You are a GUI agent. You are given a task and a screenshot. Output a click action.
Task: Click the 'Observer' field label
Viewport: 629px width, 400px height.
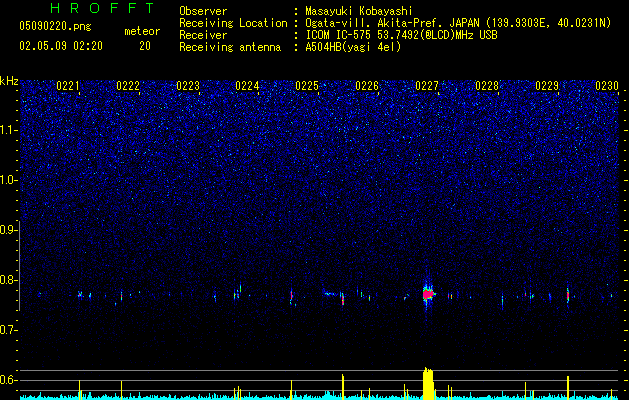pos(203,11)
